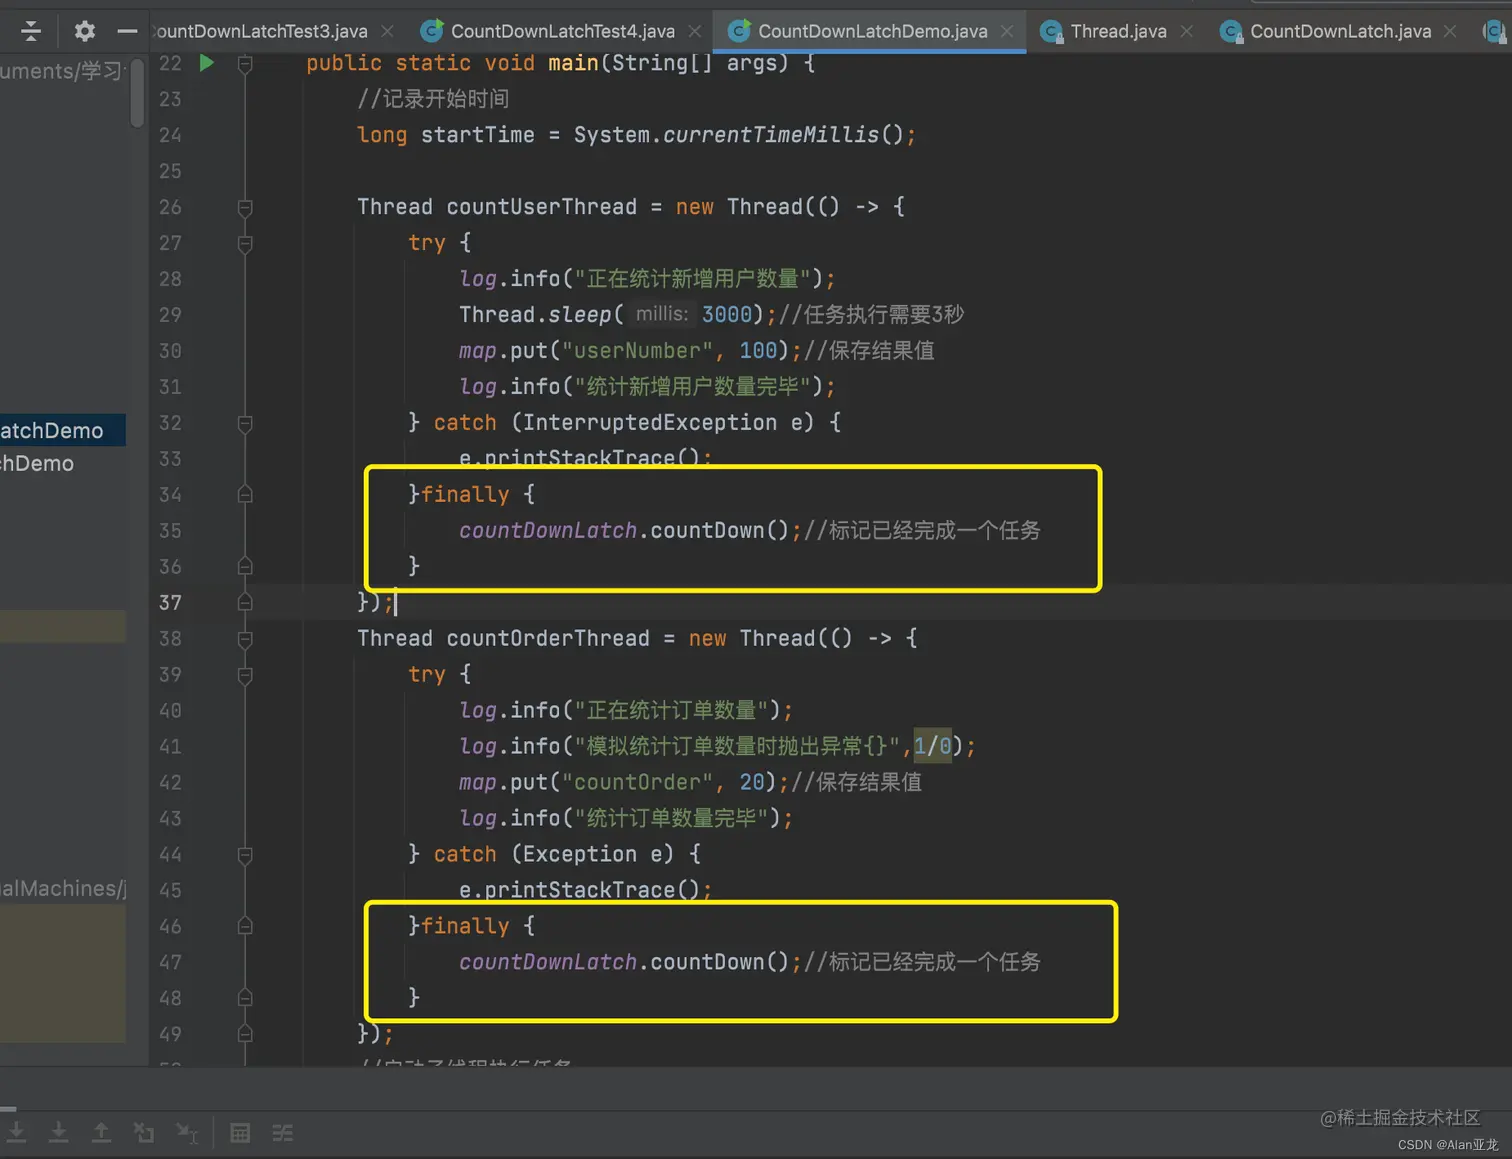
Task: Collapse the try block fold at line 39
Action: click(245, 676)
